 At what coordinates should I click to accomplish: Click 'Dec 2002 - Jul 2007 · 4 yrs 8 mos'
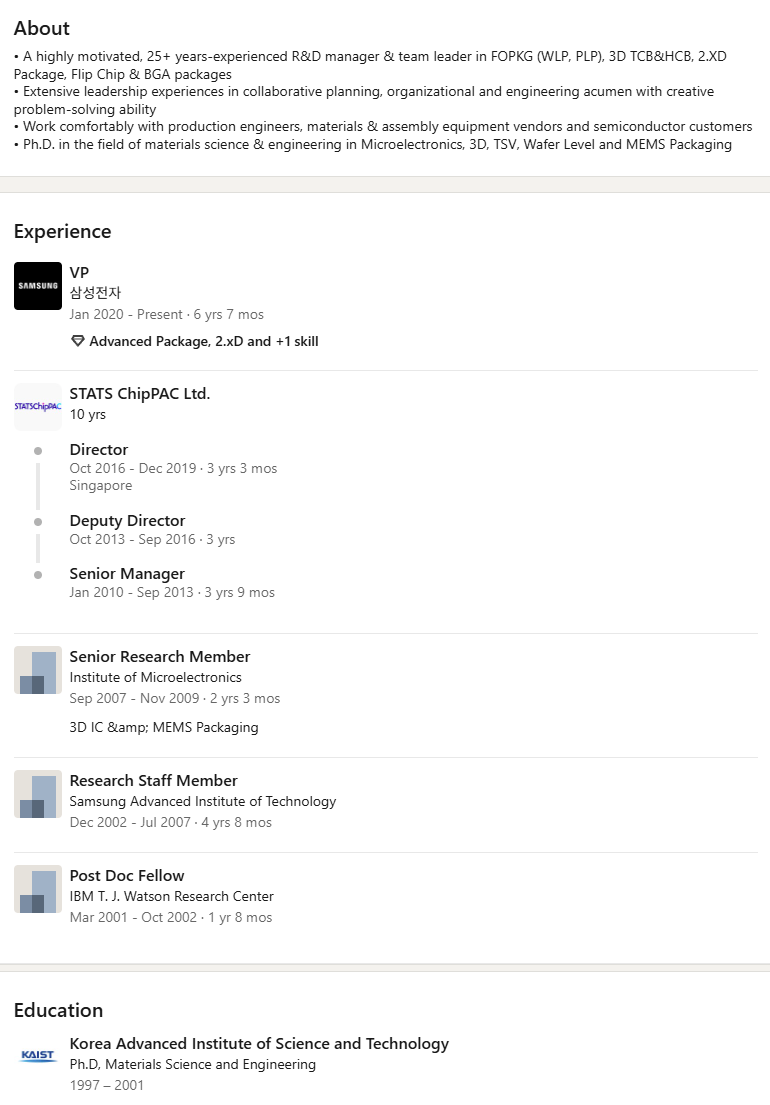(170, 822)
